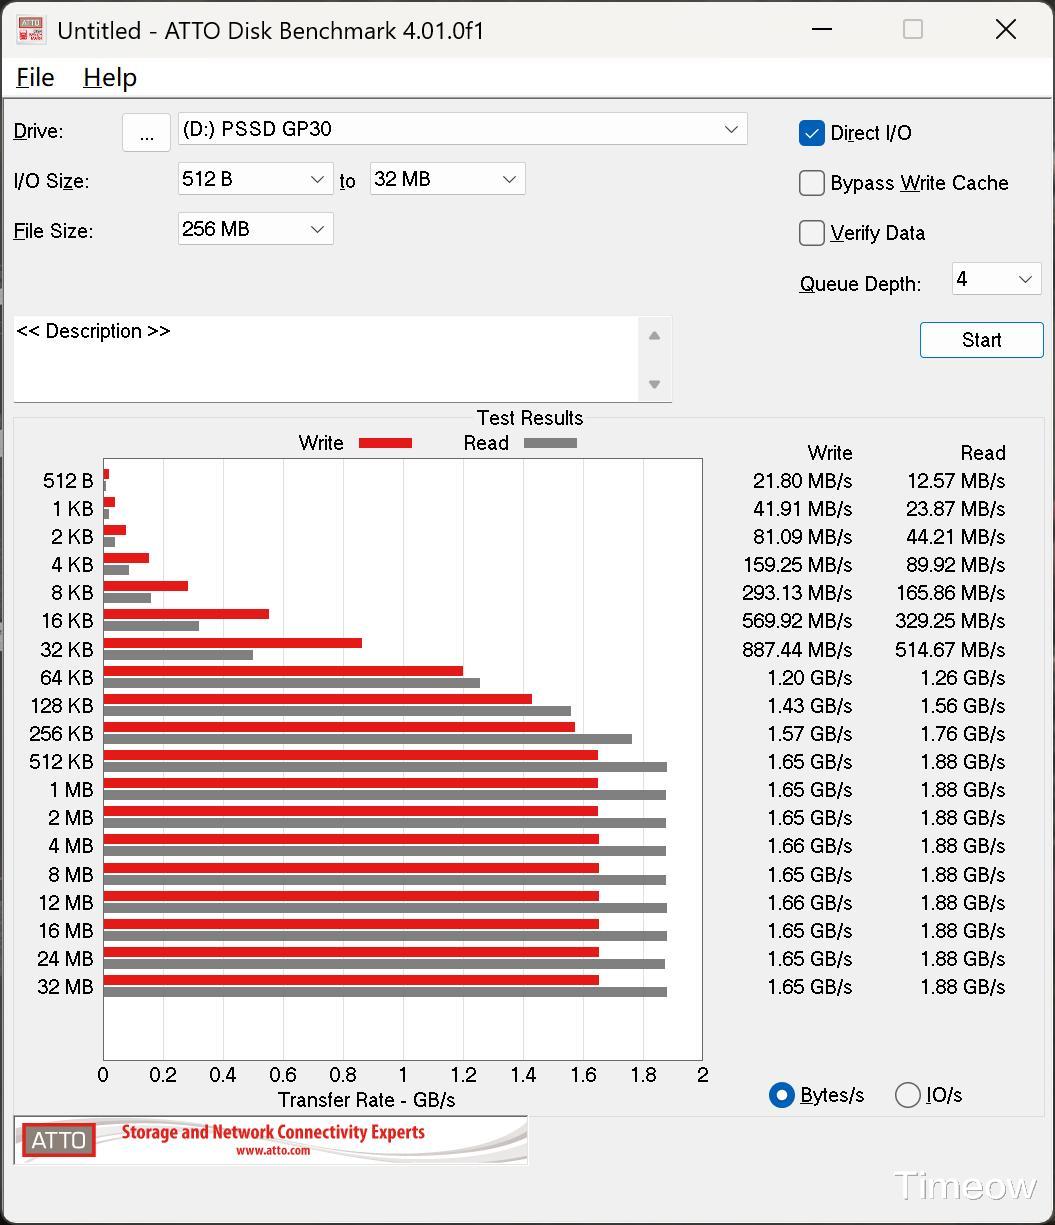Open the Drive dropdown showing PSSD GP30
This screenshot has width=1055, height=1225.
pos(462,129)
